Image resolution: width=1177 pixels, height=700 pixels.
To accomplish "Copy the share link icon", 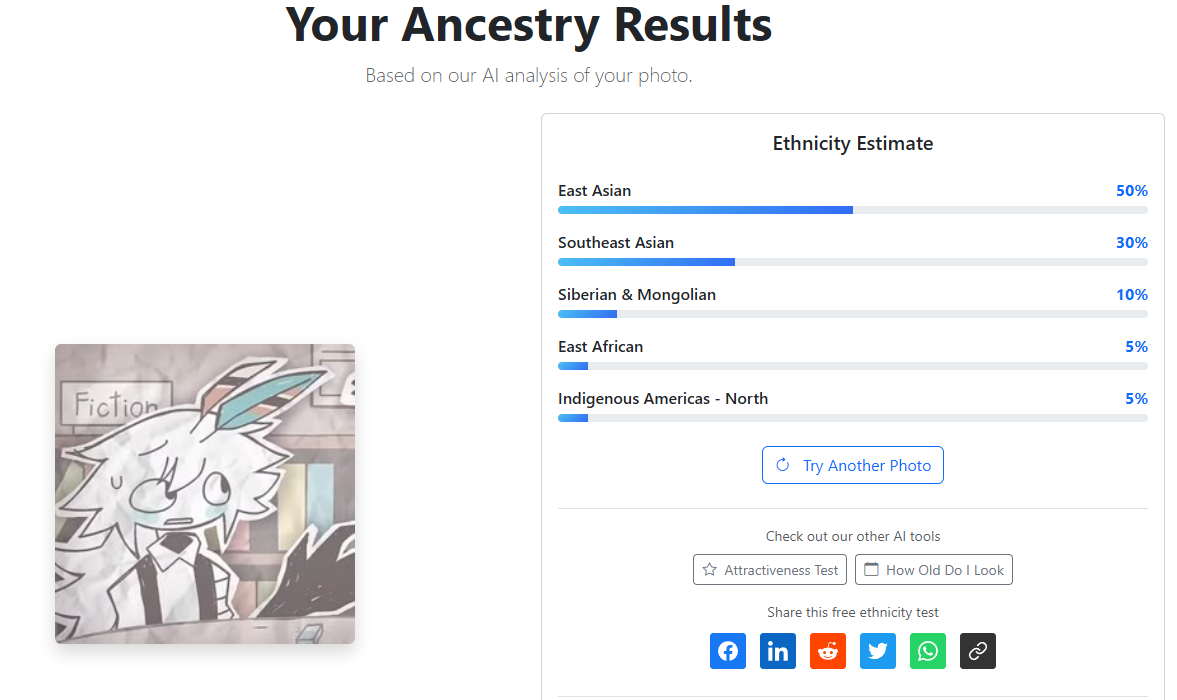I will coord(978,651).
